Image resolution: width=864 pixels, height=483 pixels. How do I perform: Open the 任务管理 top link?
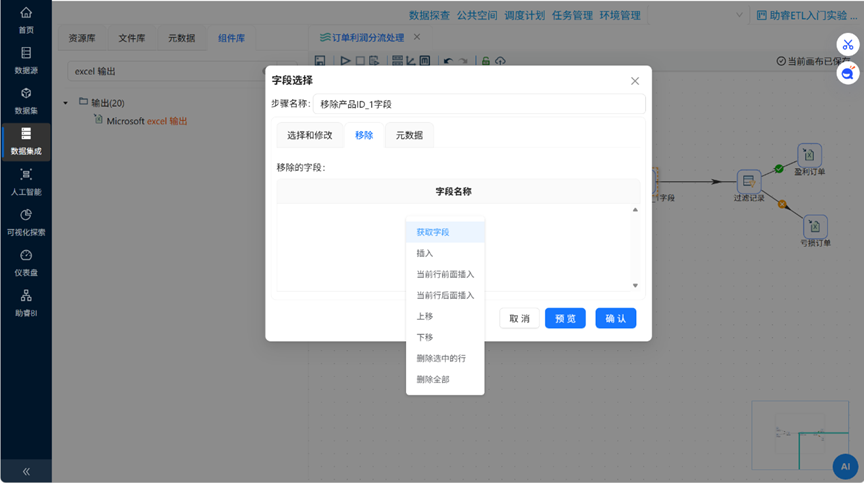coord(572,15)
